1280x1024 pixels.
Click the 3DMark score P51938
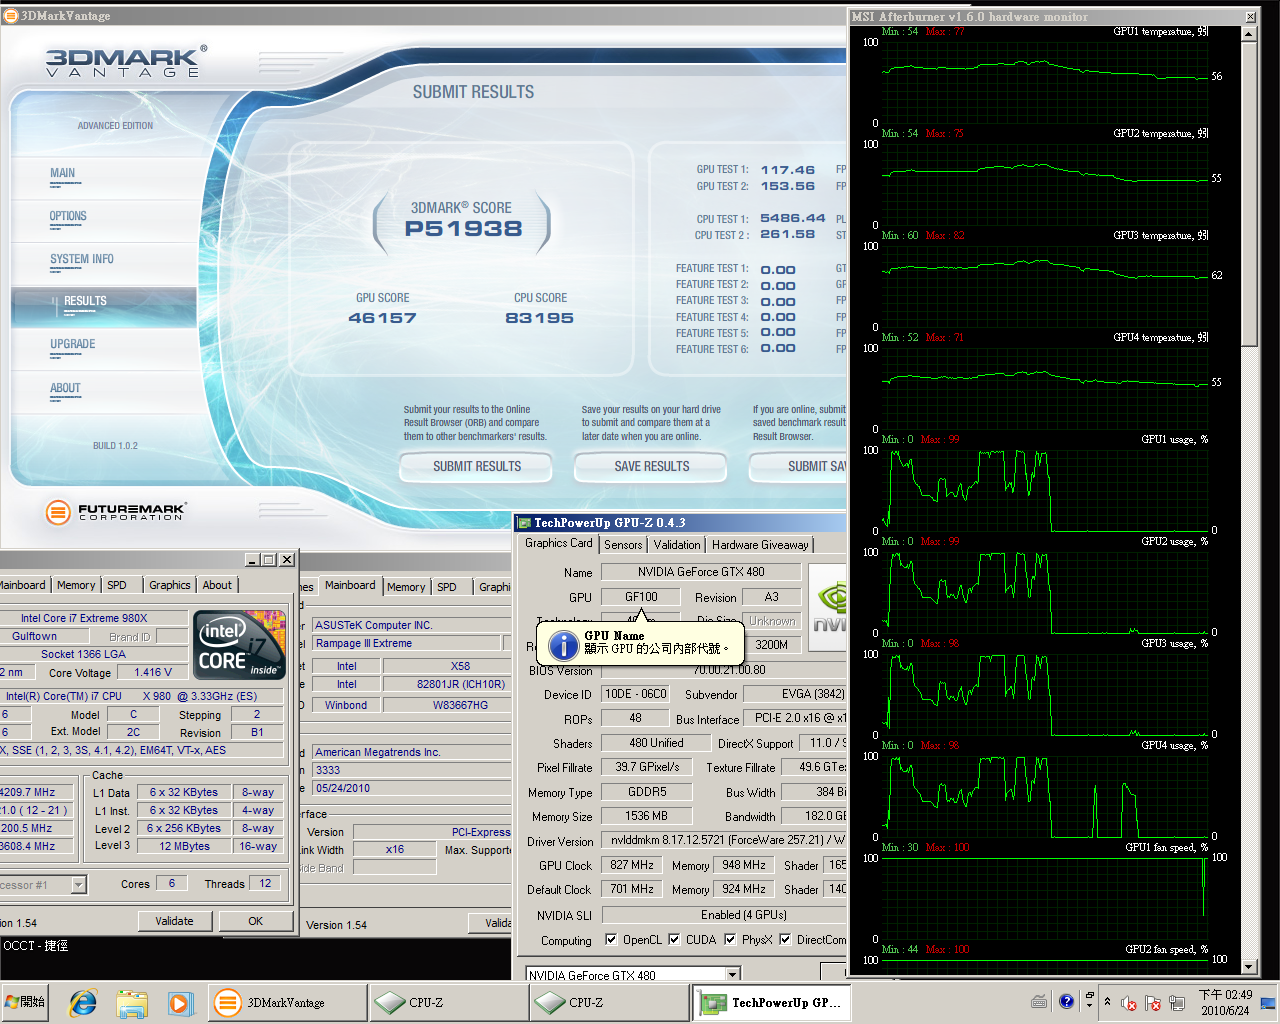tap(464, 229)
